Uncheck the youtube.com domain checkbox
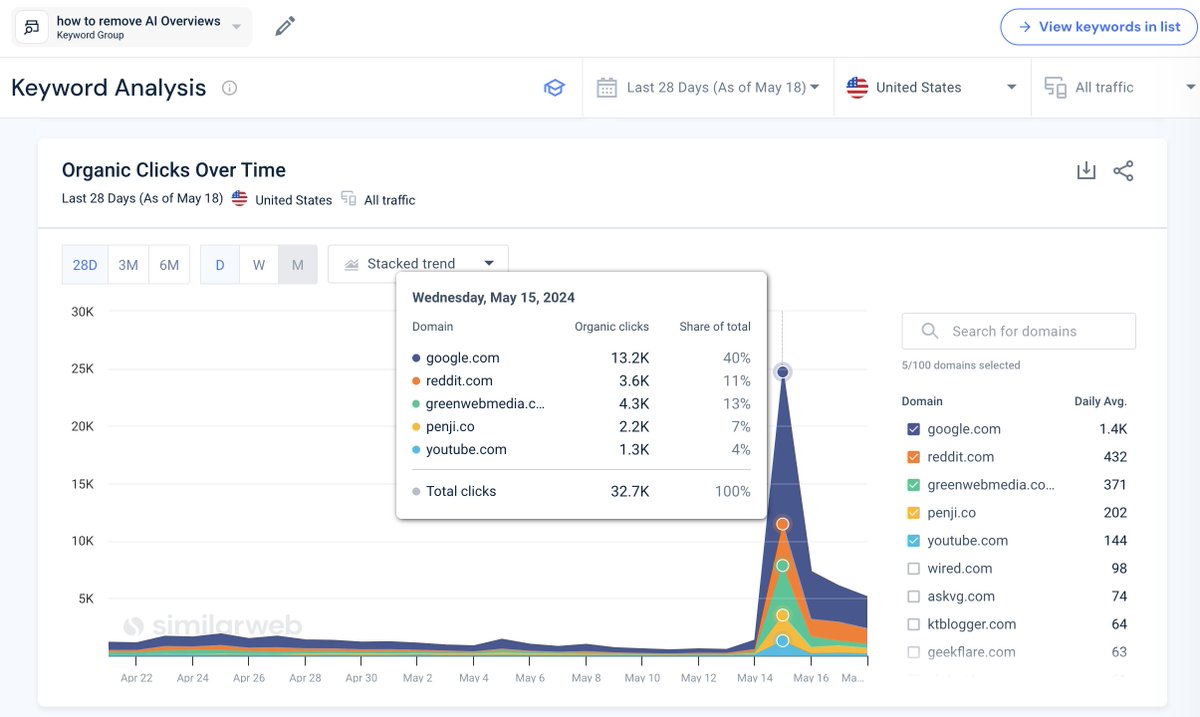 pos(913,541)
